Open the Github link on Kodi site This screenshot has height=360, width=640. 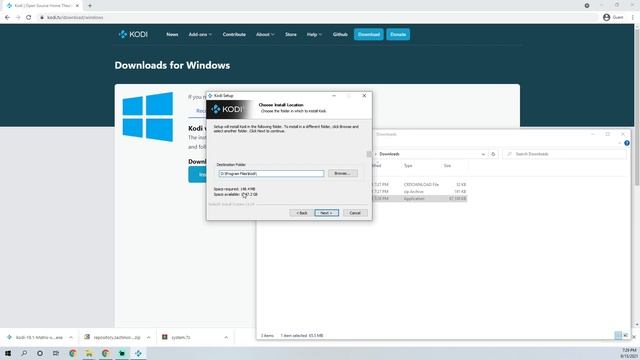click(x=340, y=34)
